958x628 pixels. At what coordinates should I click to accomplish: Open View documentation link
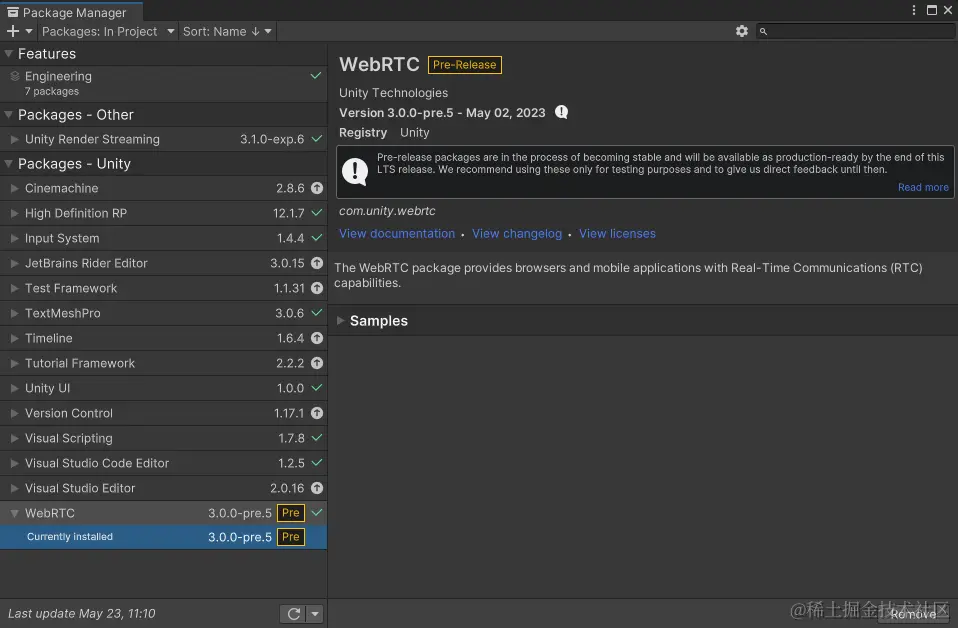[397, 233]
